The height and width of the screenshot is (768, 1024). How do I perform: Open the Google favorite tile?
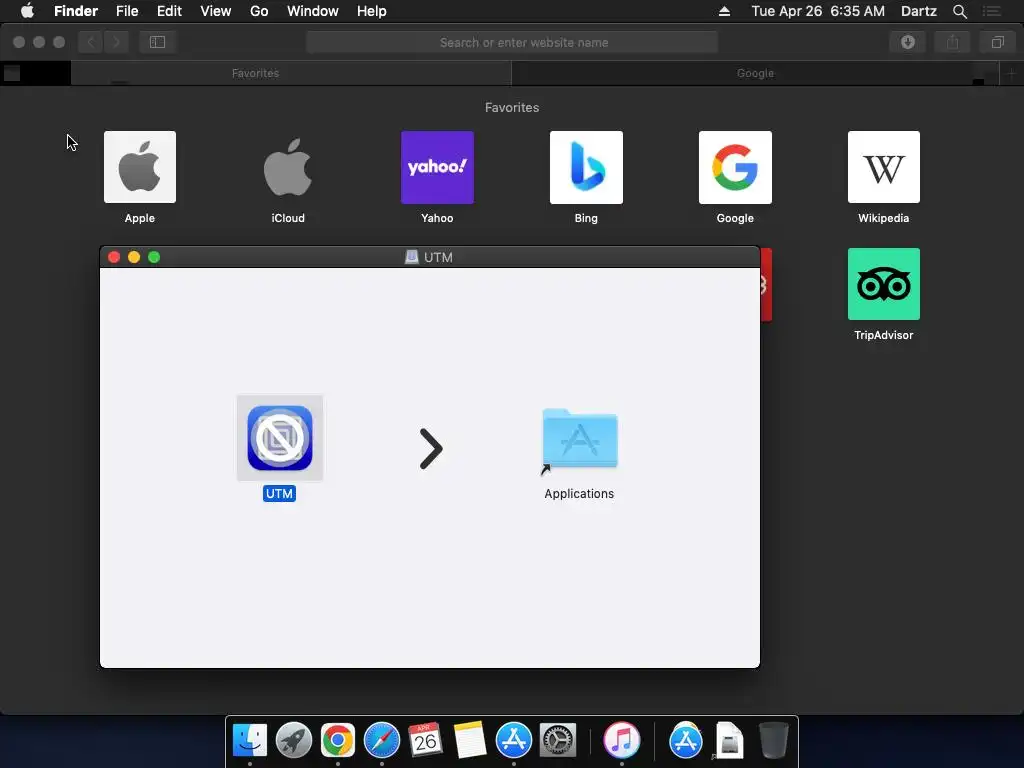point(735,167)
